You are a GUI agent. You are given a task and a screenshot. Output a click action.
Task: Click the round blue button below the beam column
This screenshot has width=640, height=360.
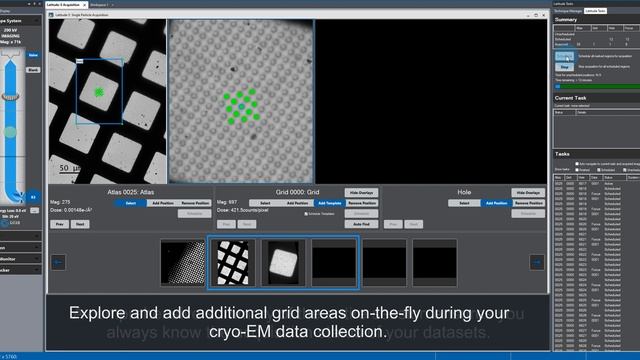point(33,197)
